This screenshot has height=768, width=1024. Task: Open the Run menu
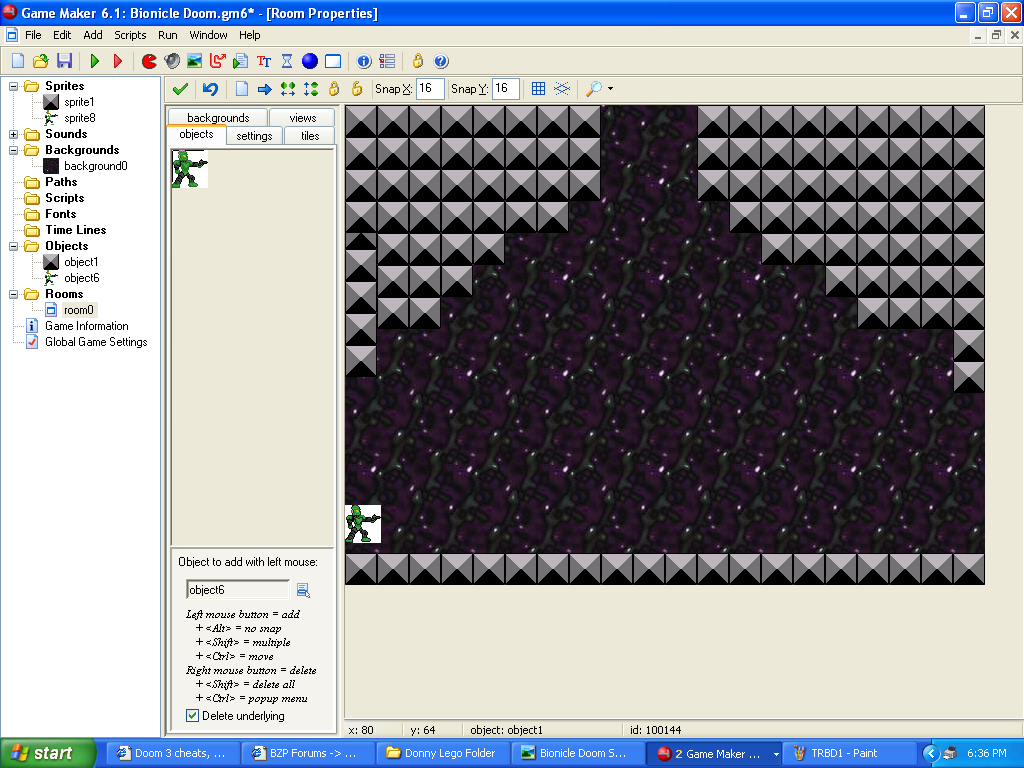(168, 35)
